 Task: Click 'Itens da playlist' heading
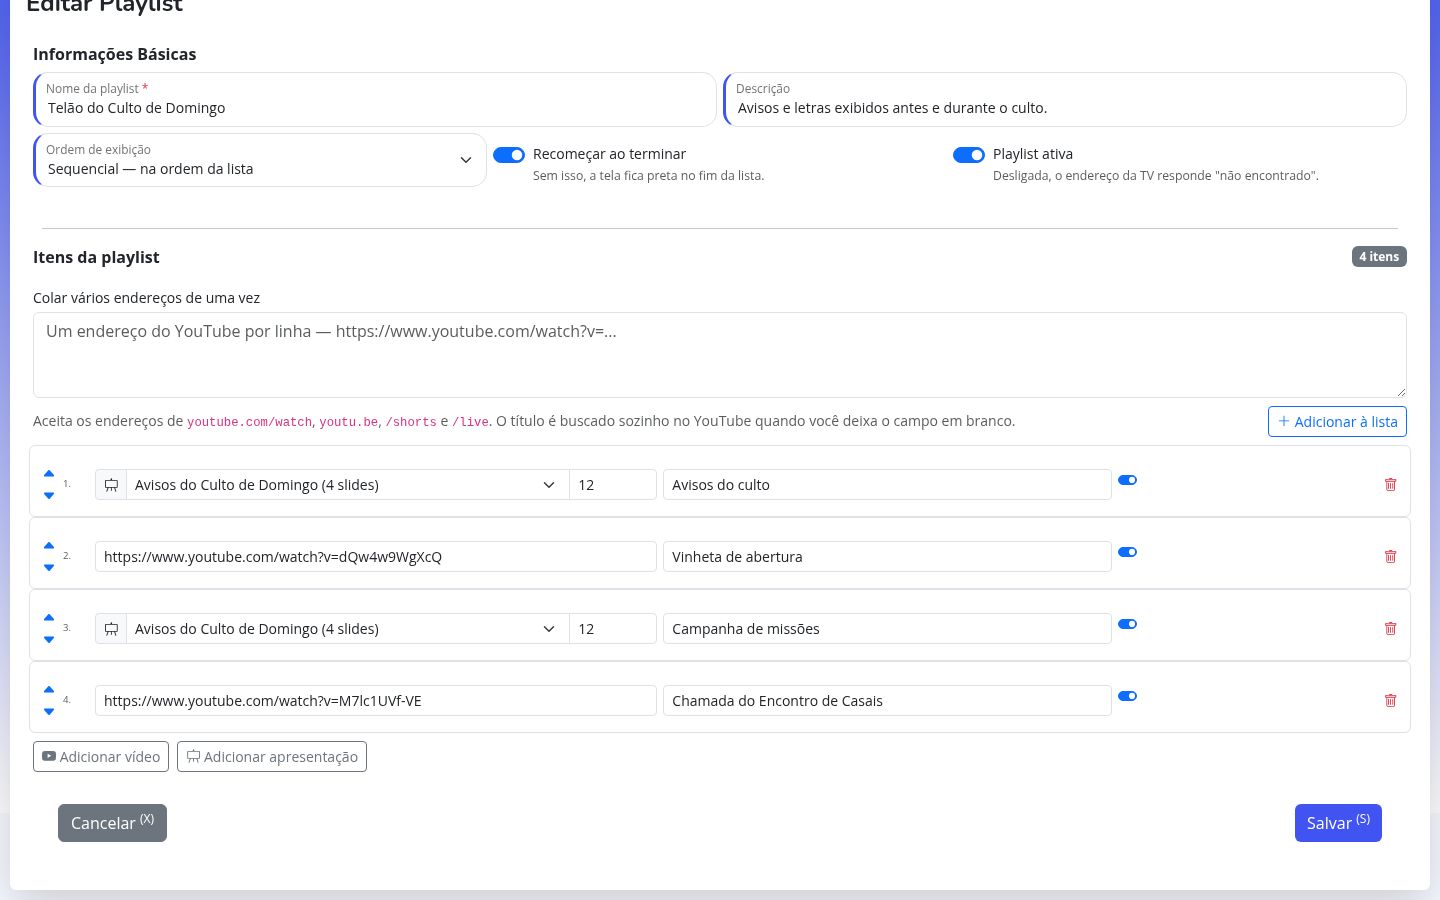coord(96,257)
